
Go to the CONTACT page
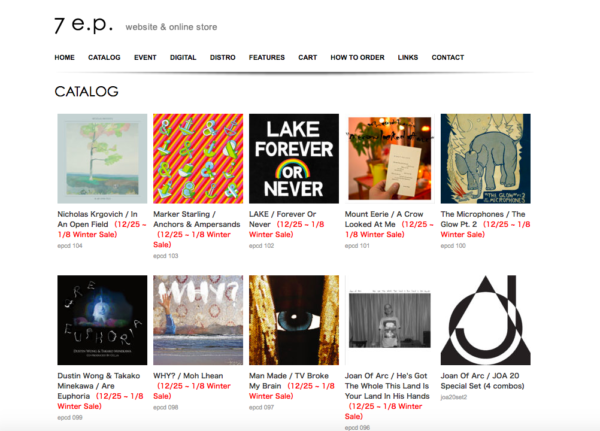(448, 57)
